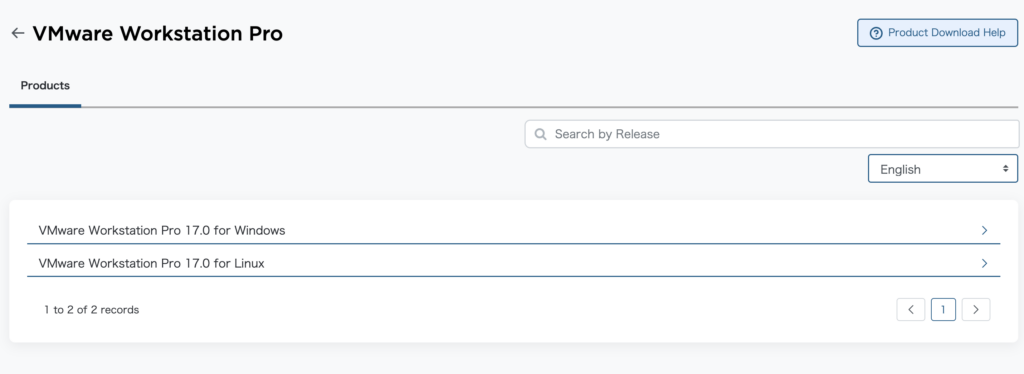1024x374 pixels.
Task: Select page 1 in pagination
Action: pyautogui.click(x=943, y=309)
